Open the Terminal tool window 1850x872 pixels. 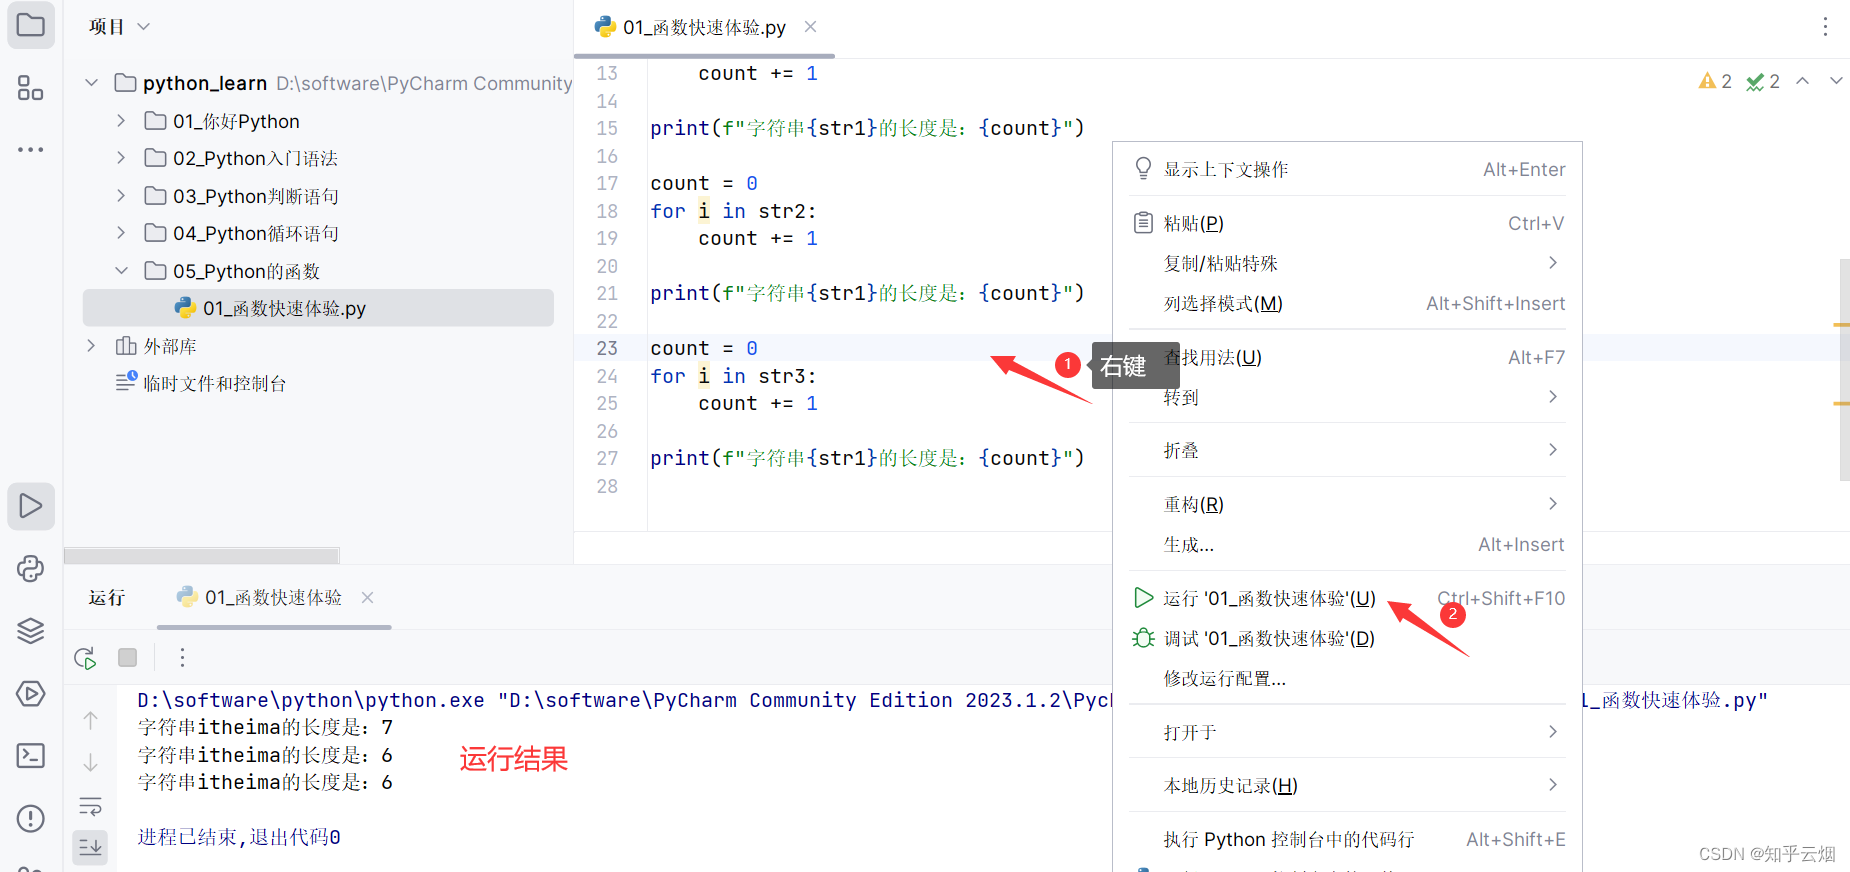click(31, 755)
